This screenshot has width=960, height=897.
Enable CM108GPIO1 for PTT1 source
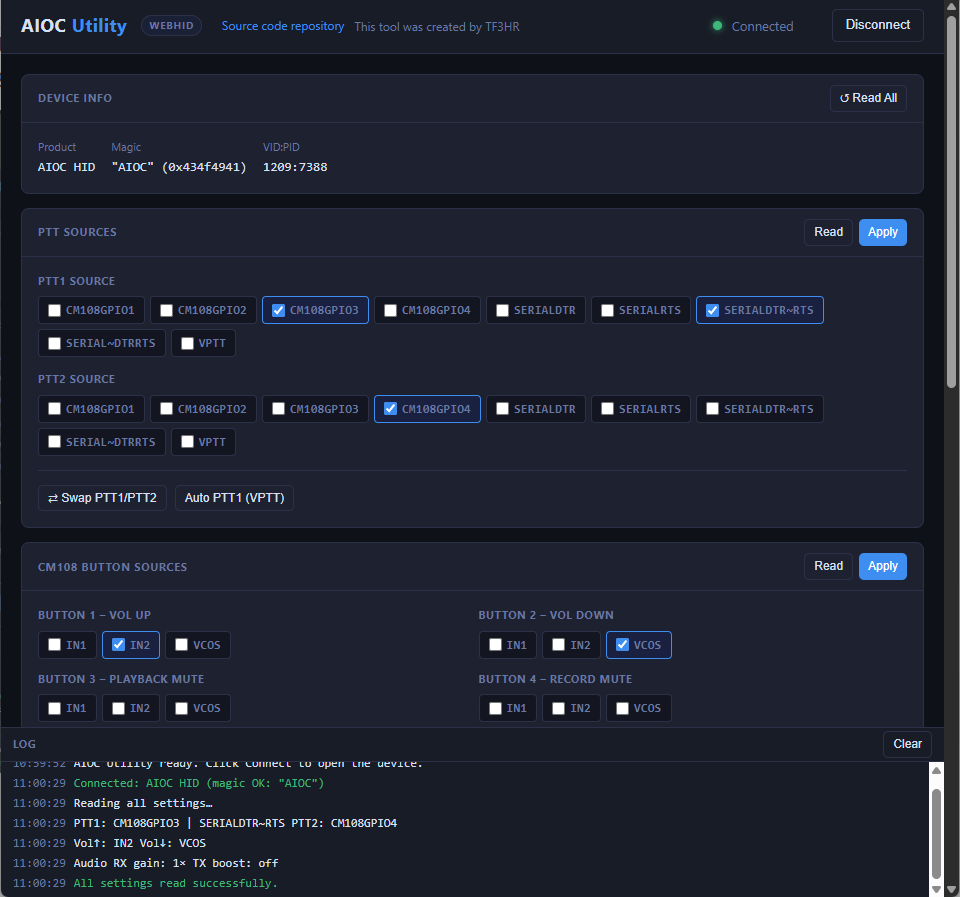[55, 311]
